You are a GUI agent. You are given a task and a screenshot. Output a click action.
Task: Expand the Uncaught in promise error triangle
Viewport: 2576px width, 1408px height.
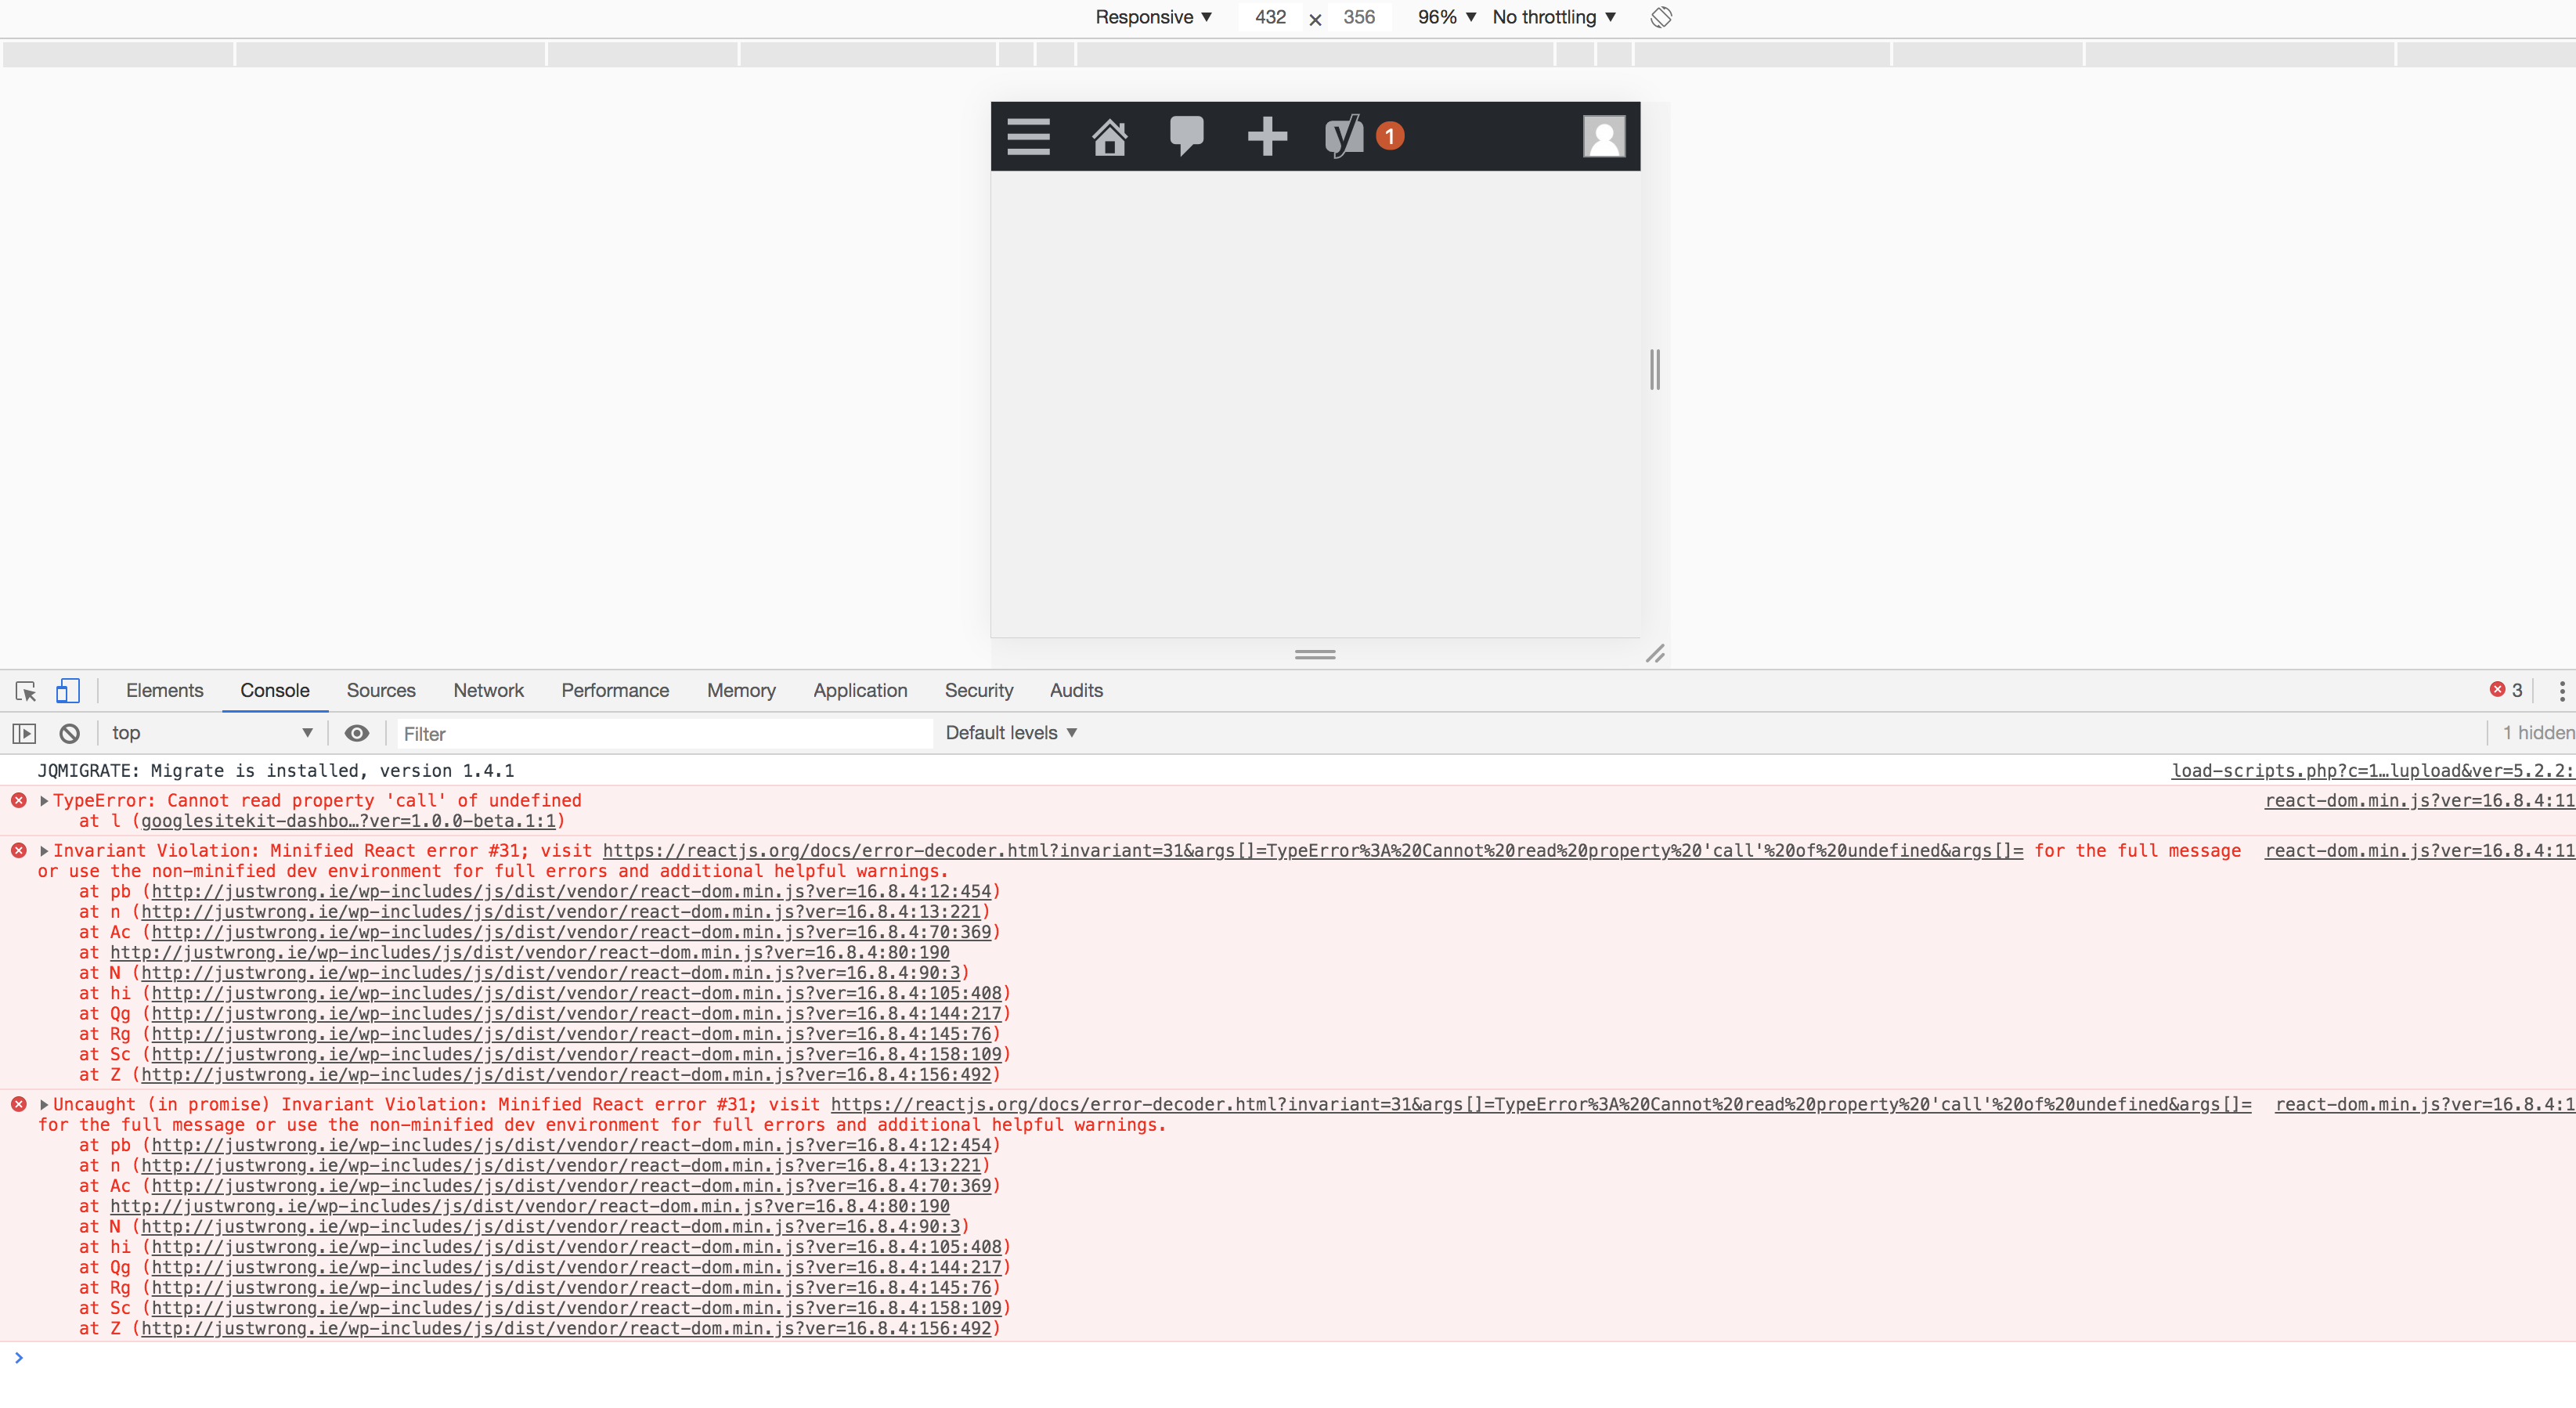pos(44,1105)
